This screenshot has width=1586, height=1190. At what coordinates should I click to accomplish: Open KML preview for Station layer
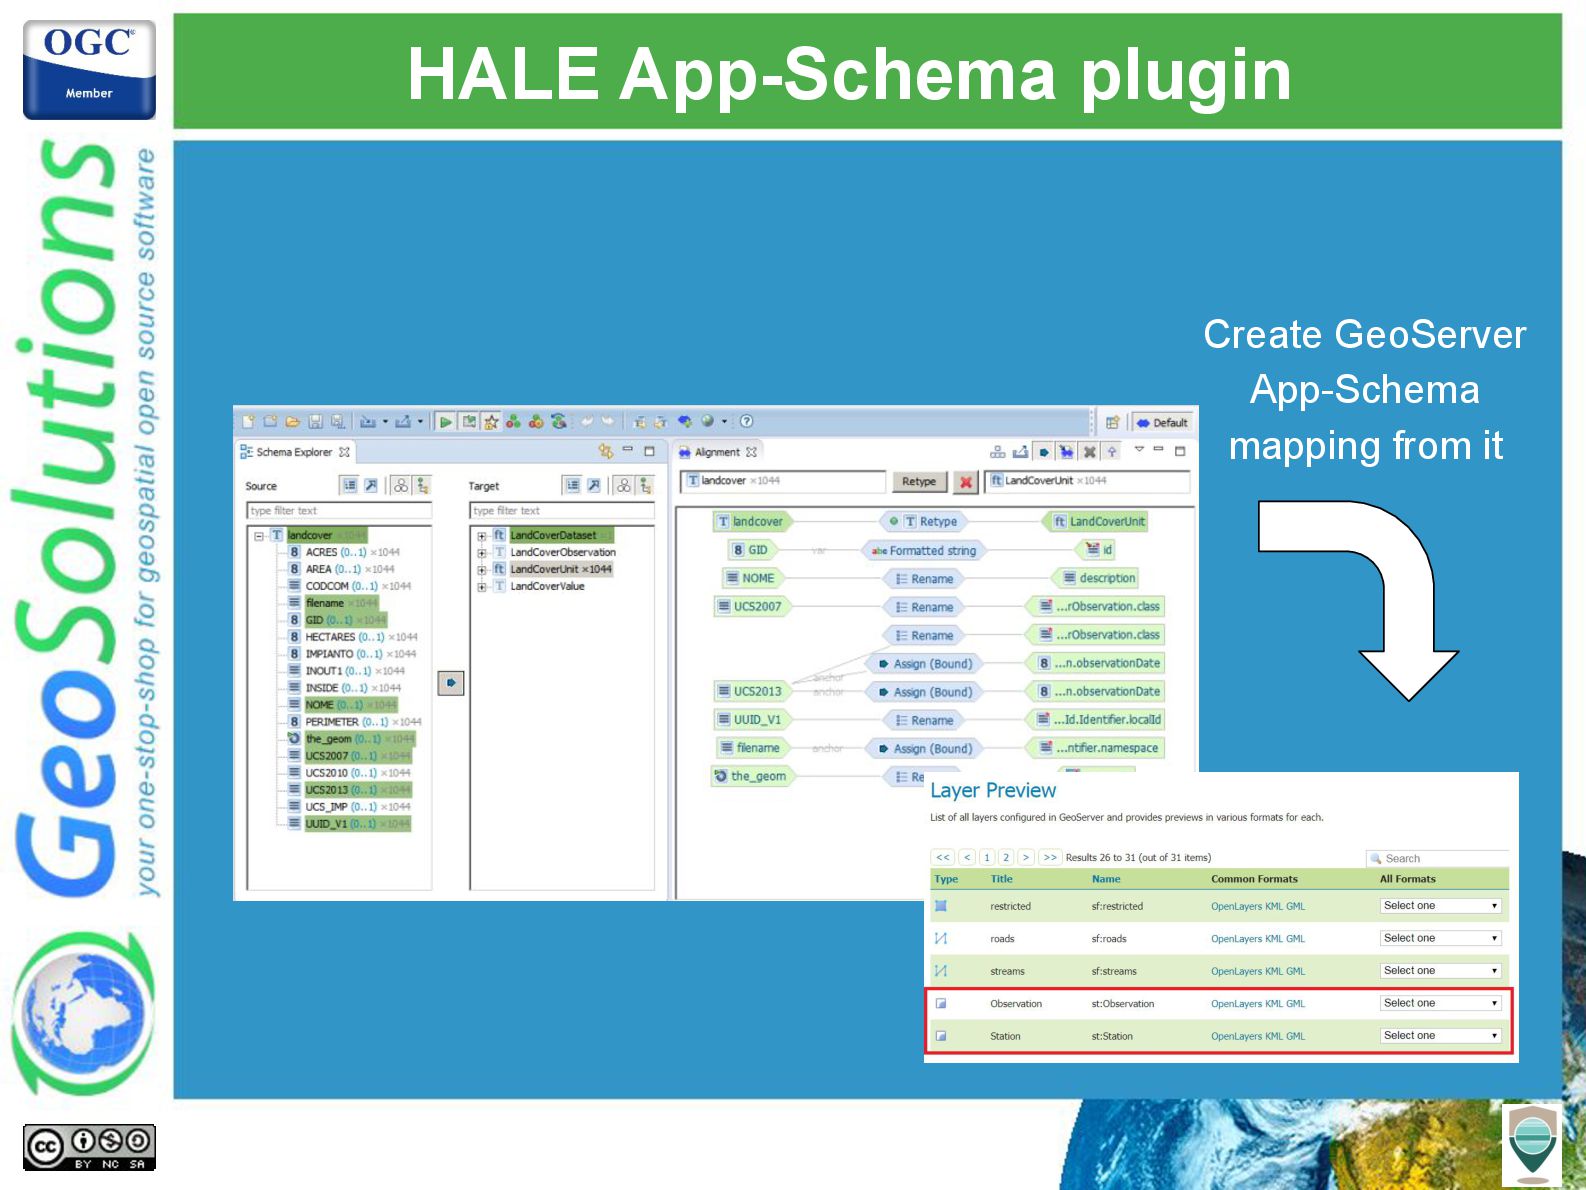[1274, 1036]
